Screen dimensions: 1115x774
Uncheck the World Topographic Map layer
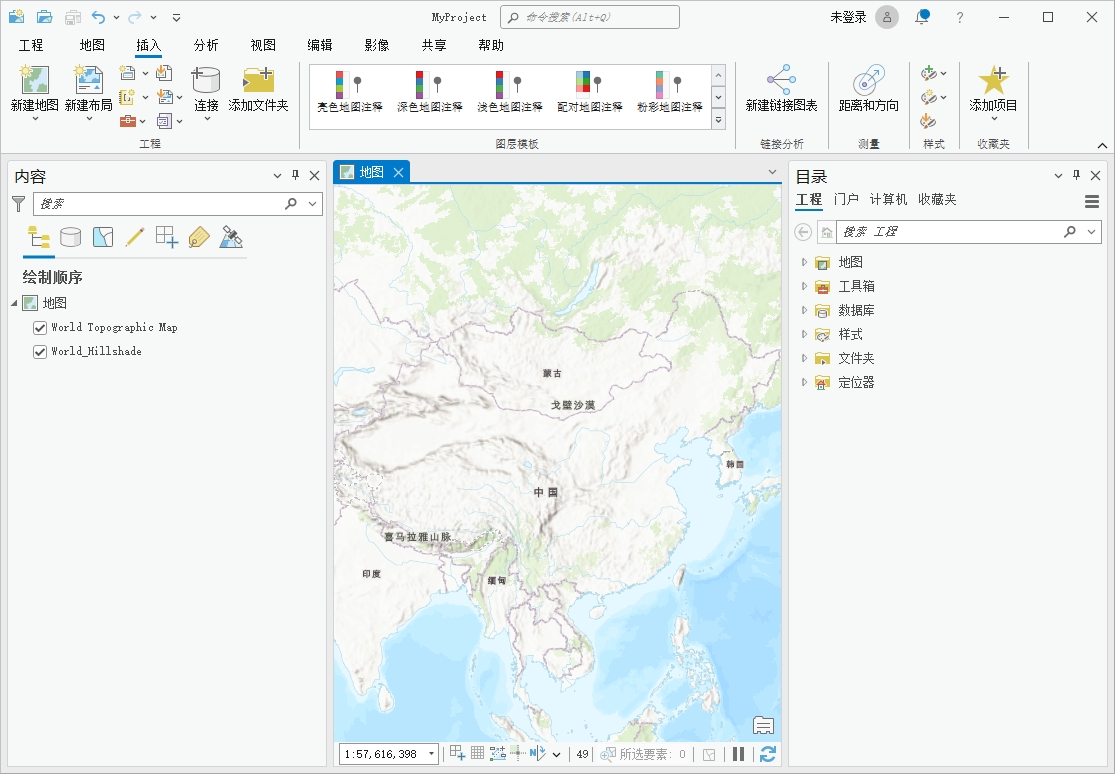40,328
